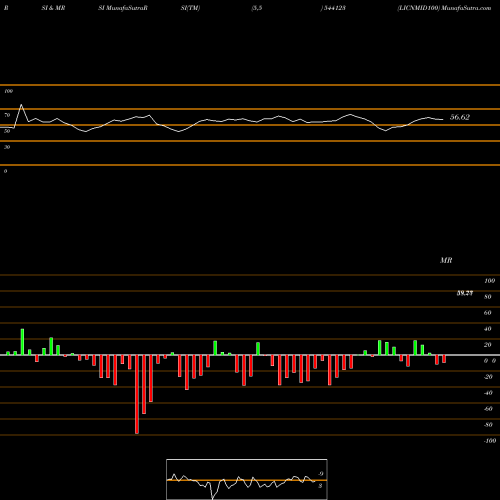Click the RSI axis label 30

click(x=7, y=147)
